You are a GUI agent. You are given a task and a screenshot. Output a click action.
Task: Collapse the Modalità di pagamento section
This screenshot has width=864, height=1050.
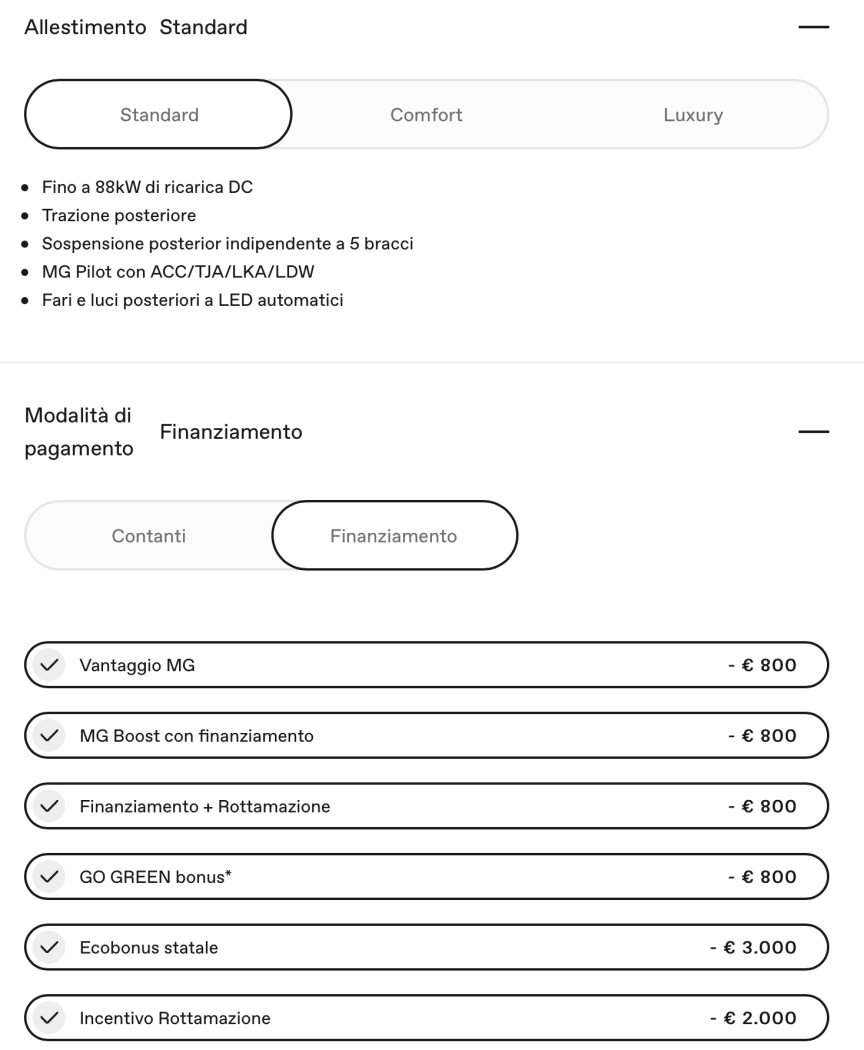click(x=814, y=432)
